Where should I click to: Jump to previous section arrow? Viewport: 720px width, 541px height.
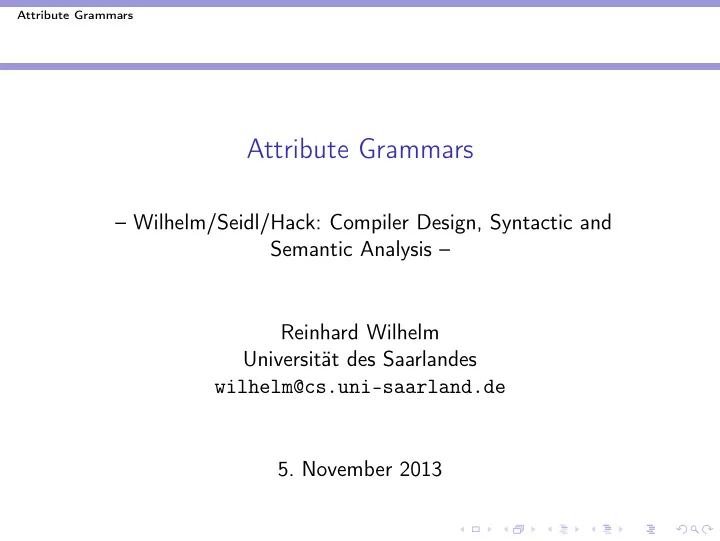(x=593, y=530)
